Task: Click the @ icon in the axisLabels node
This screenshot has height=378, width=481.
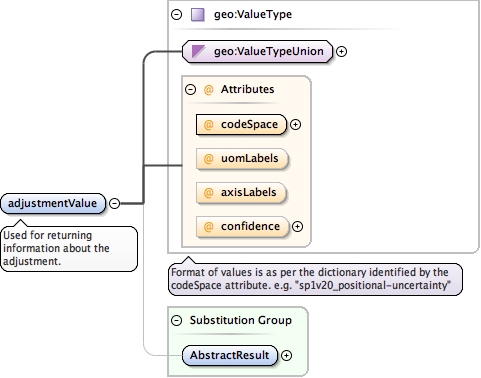Action: coord(208,193)
